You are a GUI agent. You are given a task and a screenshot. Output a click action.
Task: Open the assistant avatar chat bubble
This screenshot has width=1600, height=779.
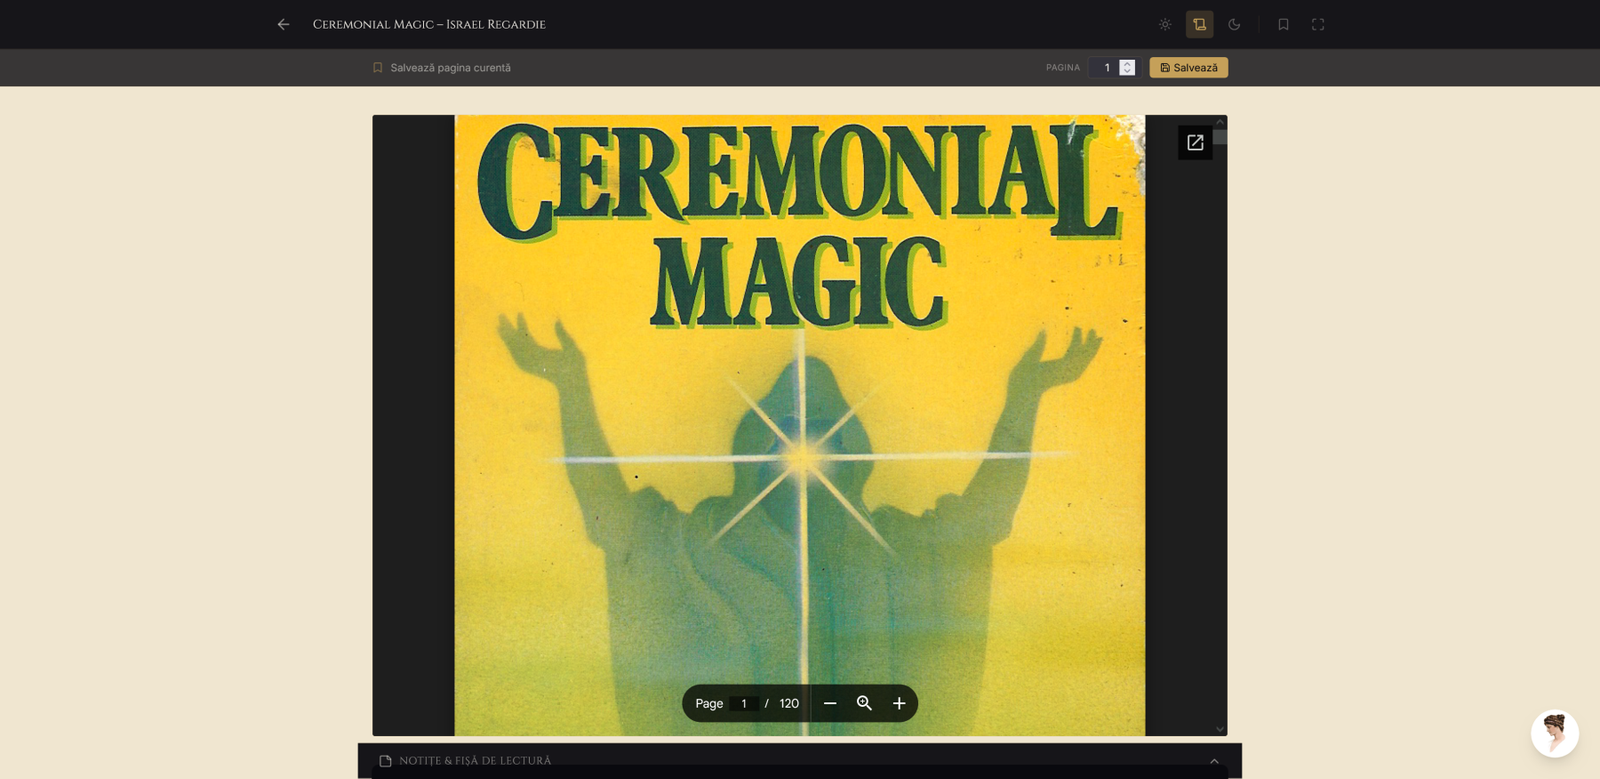pyautogui.click(x=1555, y=733)
